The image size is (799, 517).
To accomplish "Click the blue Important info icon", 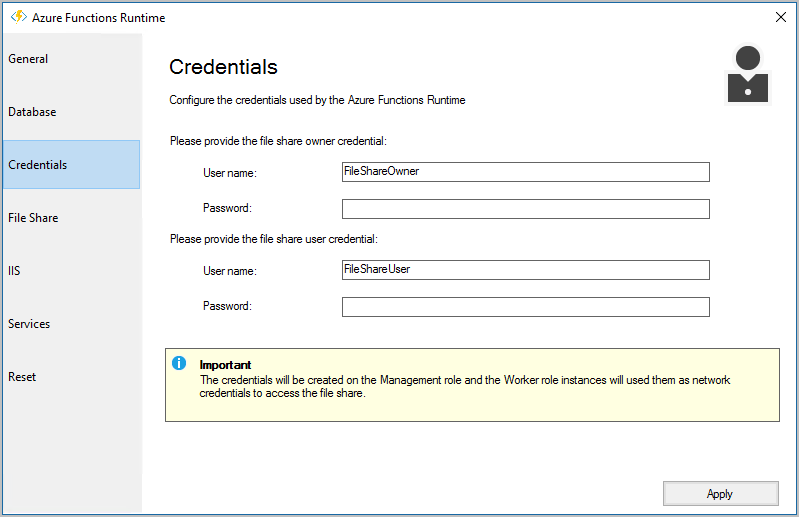I will click(179, 363).
